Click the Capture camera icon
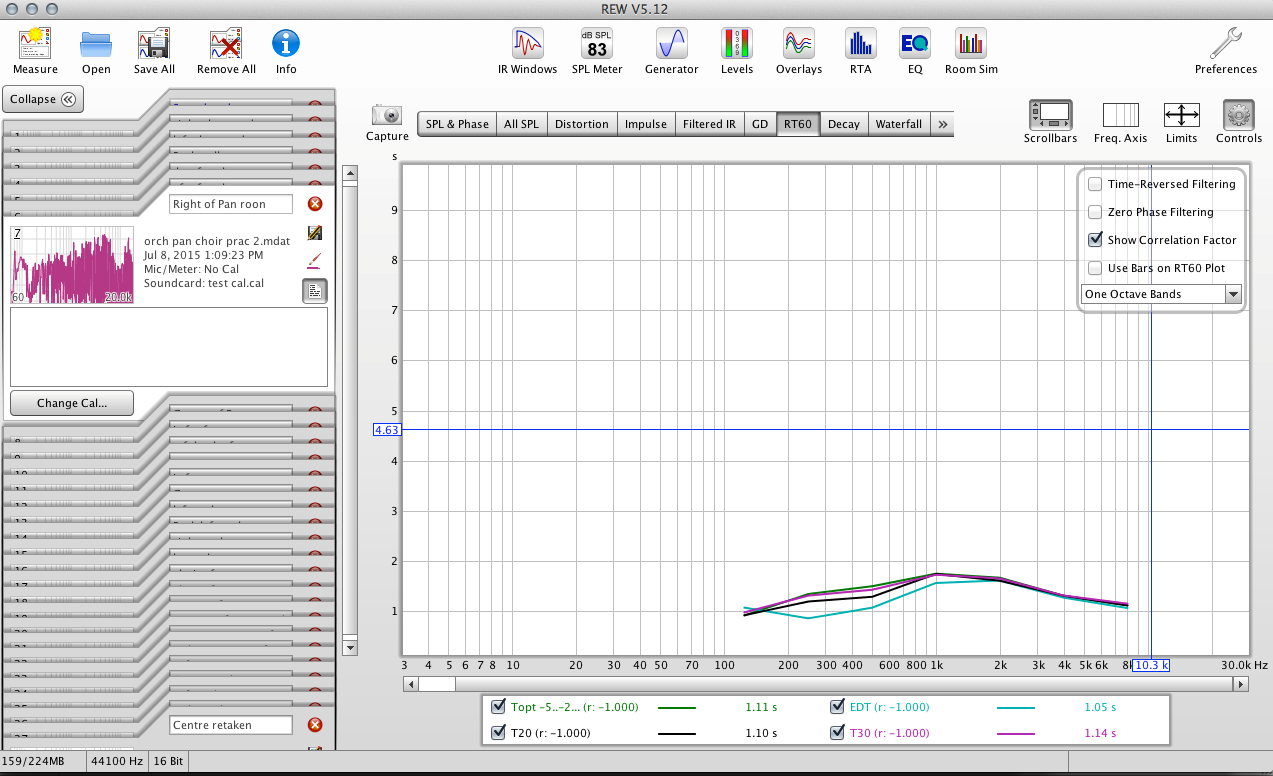 (x=387, y=116)
